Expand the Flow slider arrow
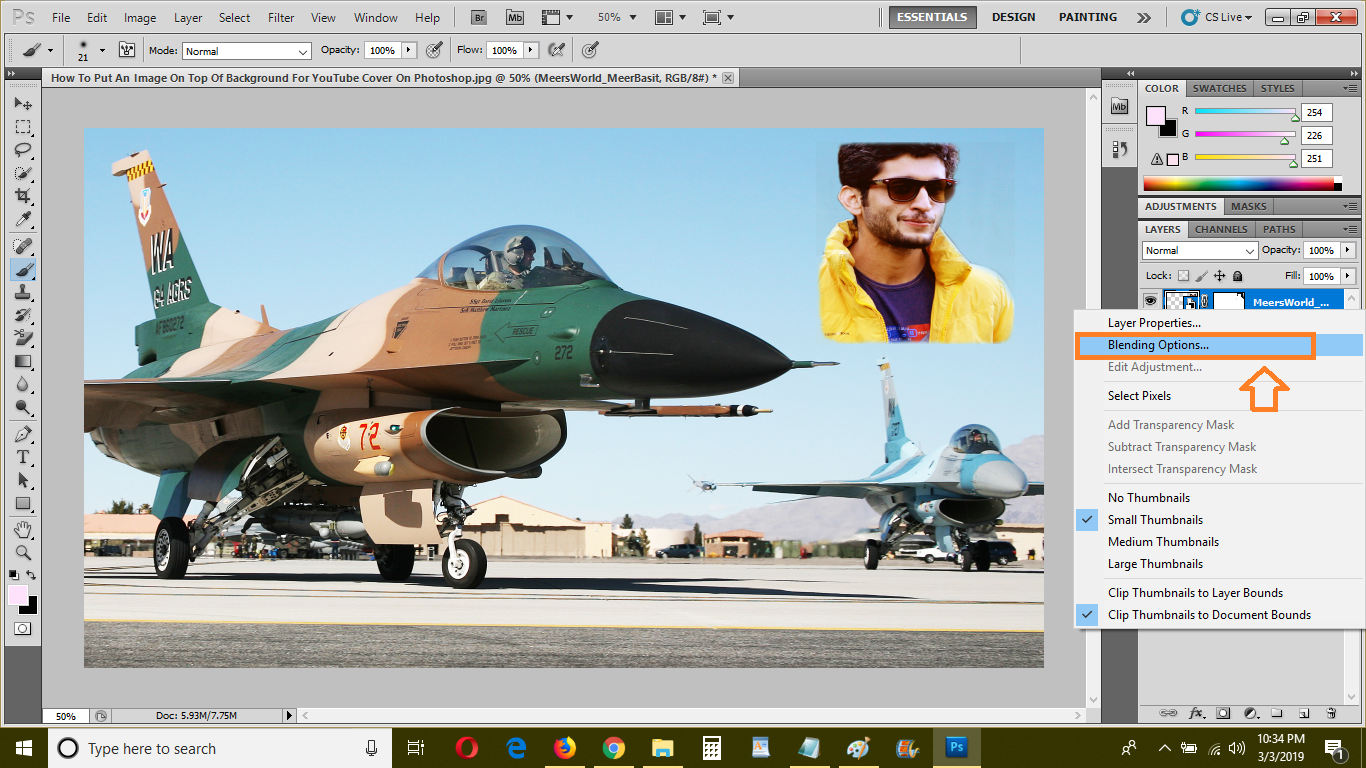Viewport: 1366px width, 768px height. coord(531,50)
